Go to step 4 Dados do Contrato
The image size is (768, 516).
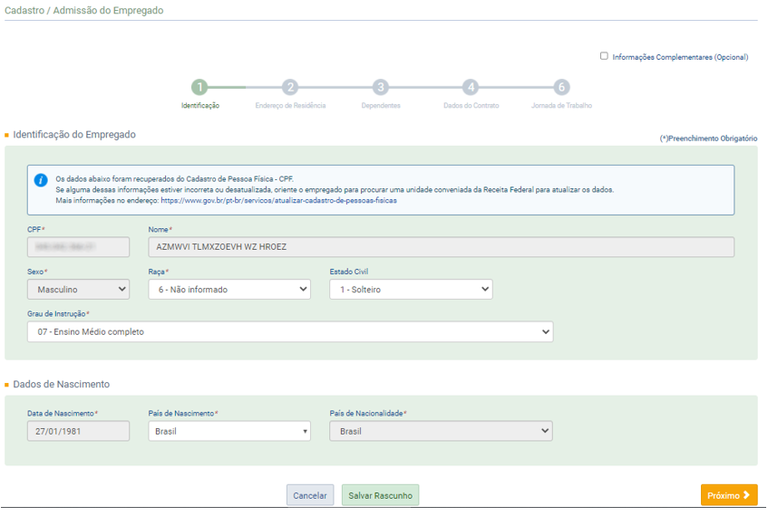470,88
